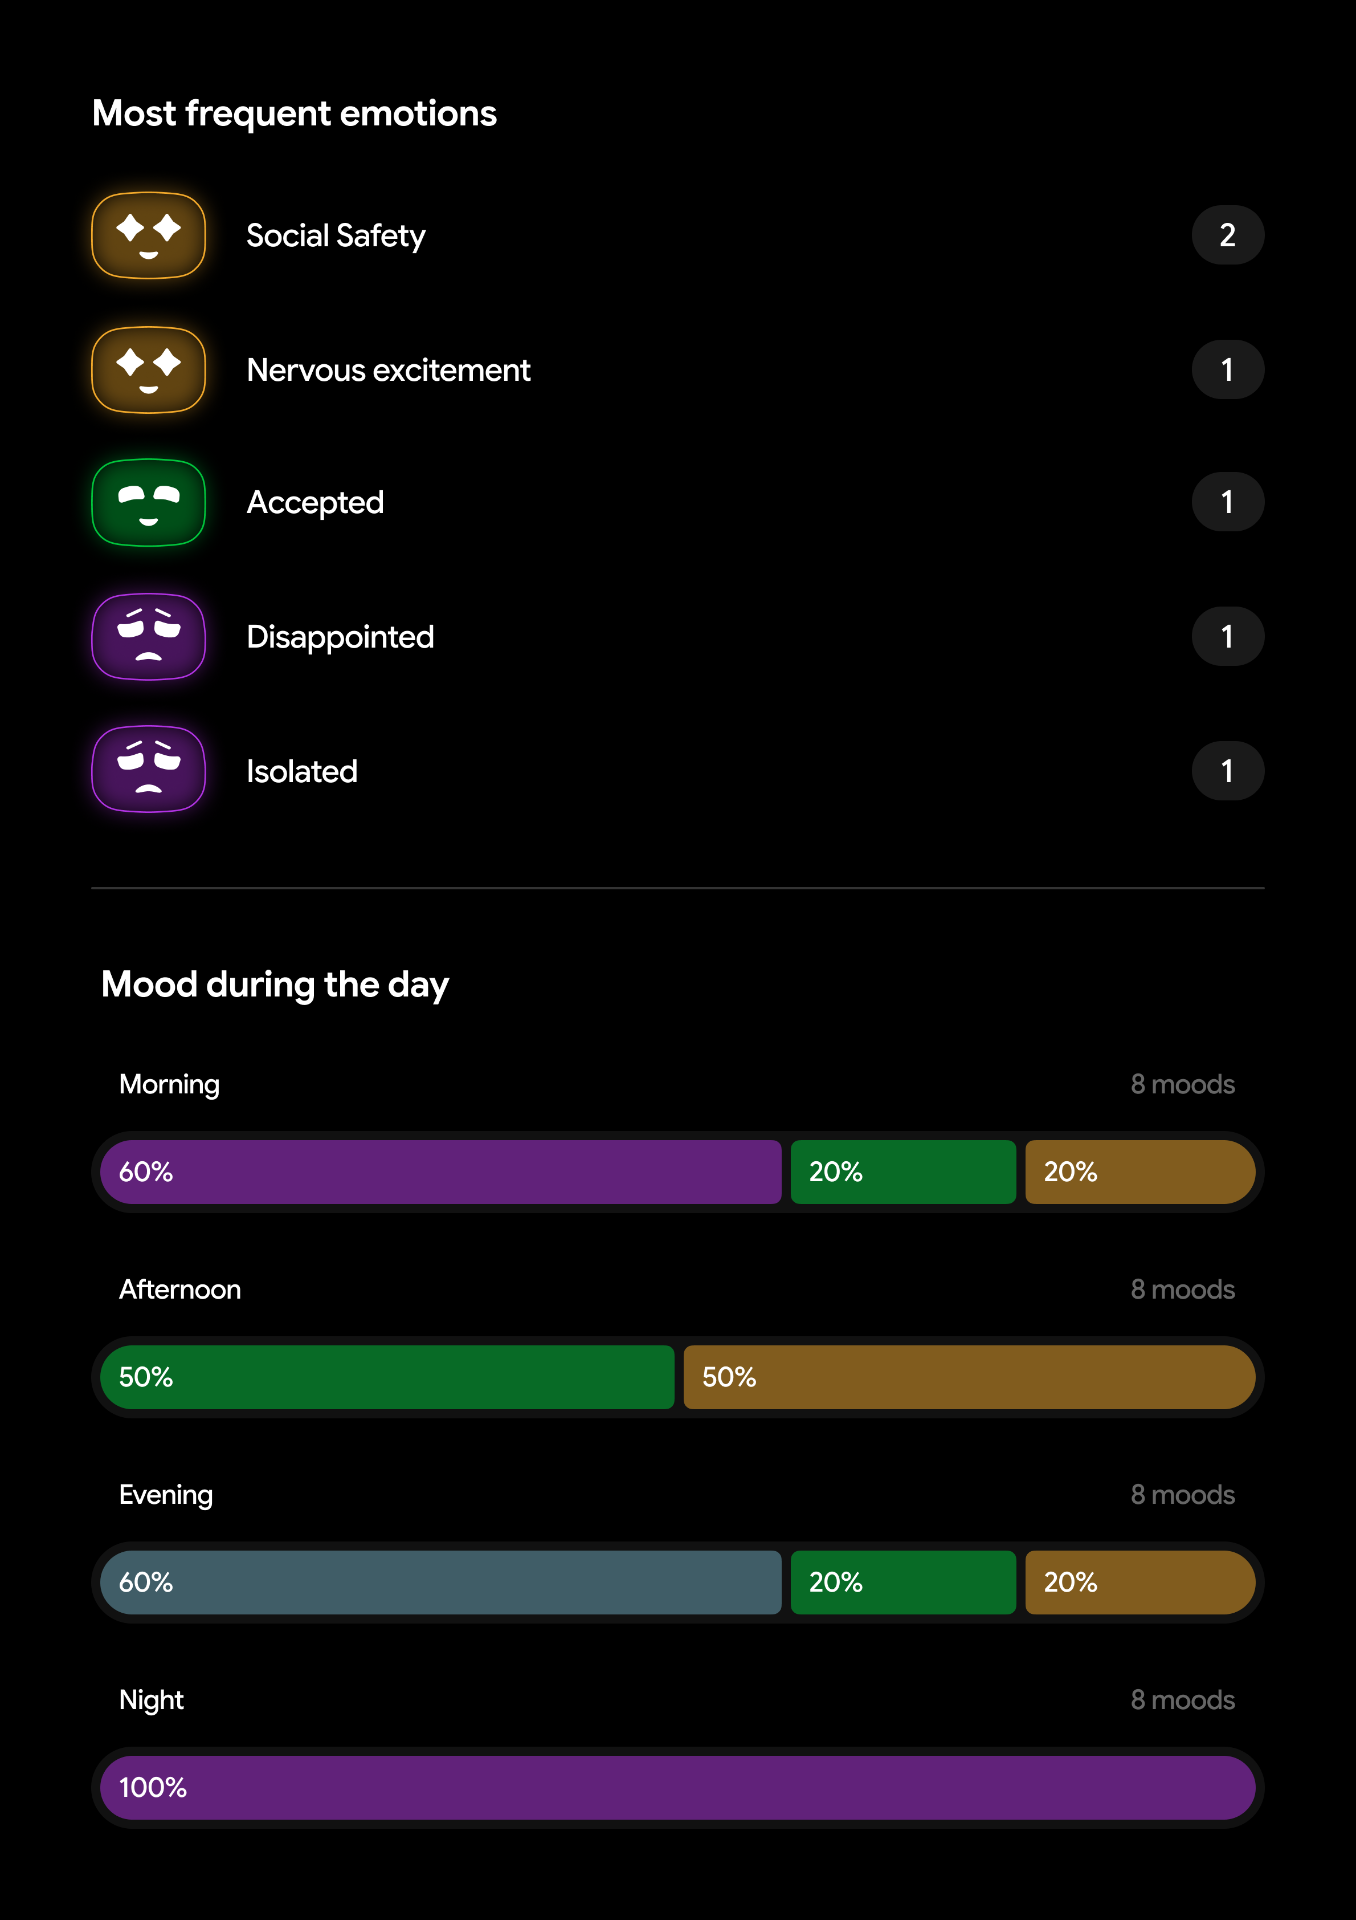Click the Morning 8 moods count
Viewport: 1356px width, 1920px height.
(x=1182, y=1085)
